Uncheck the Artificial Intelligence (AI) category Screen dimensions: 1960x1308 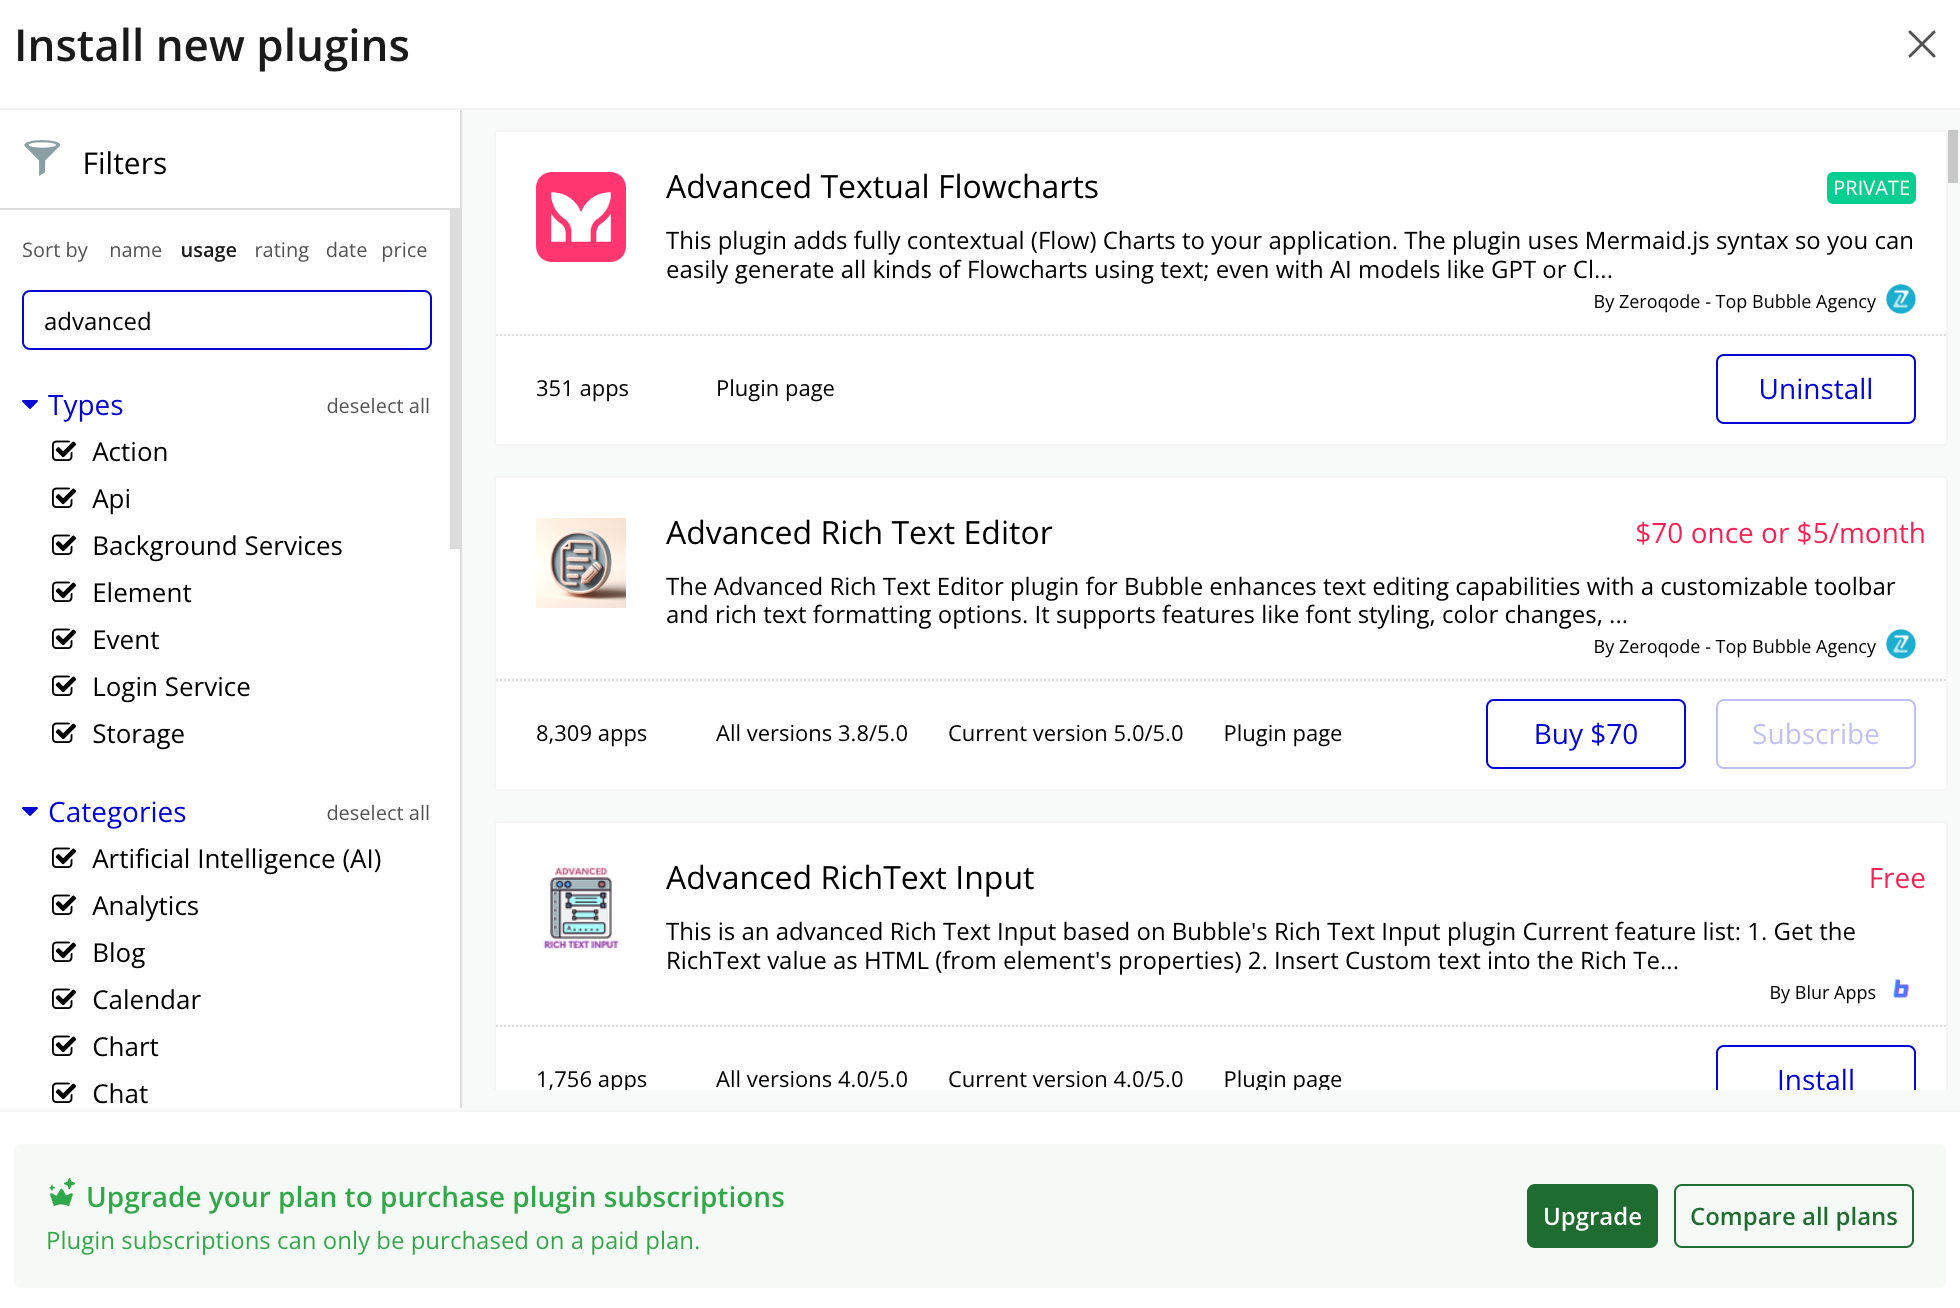(64, 858)
